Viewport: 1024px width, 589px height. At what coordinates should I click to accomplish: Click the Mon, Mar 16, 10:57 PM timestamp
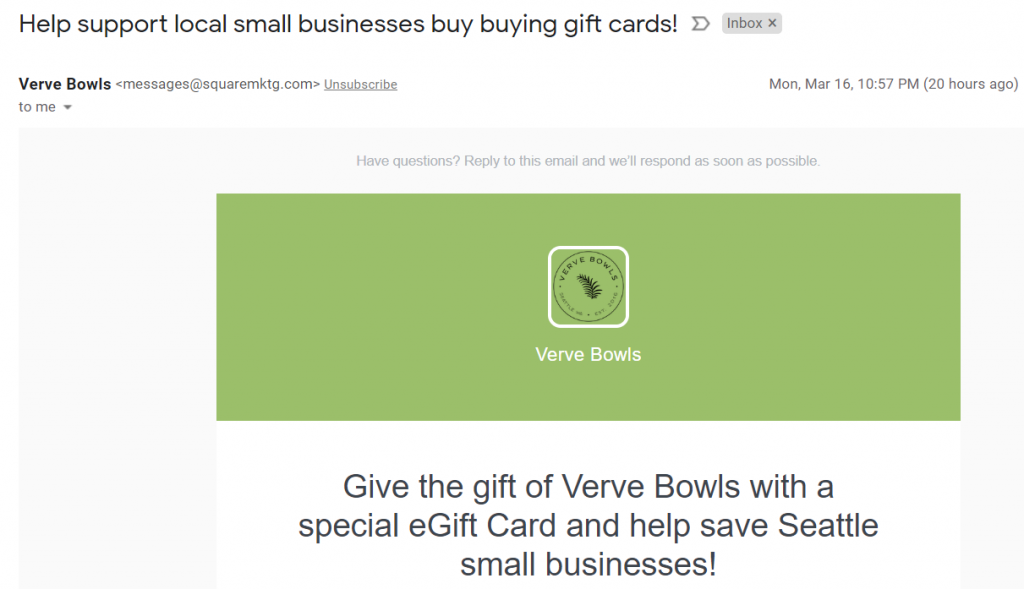[x=843, y=84]
